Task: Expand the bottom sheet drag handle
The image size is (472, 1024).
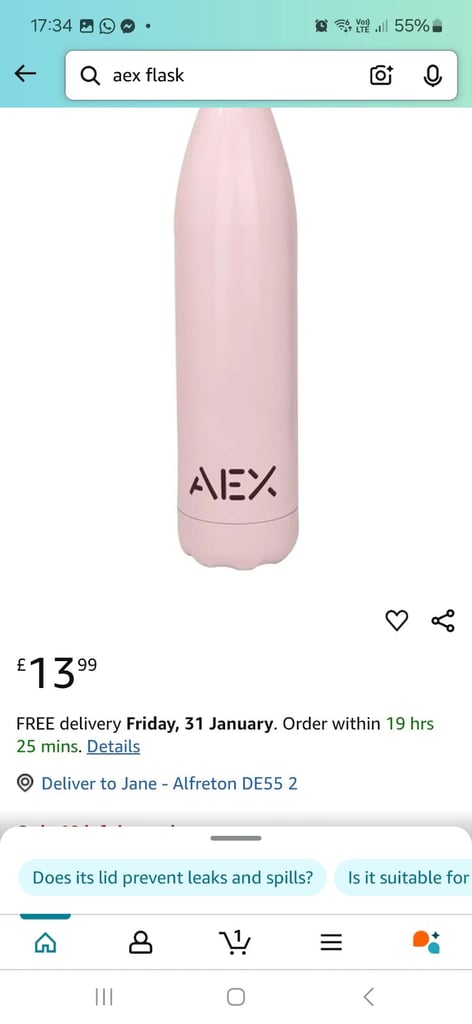Action: (x=236, y=838)
